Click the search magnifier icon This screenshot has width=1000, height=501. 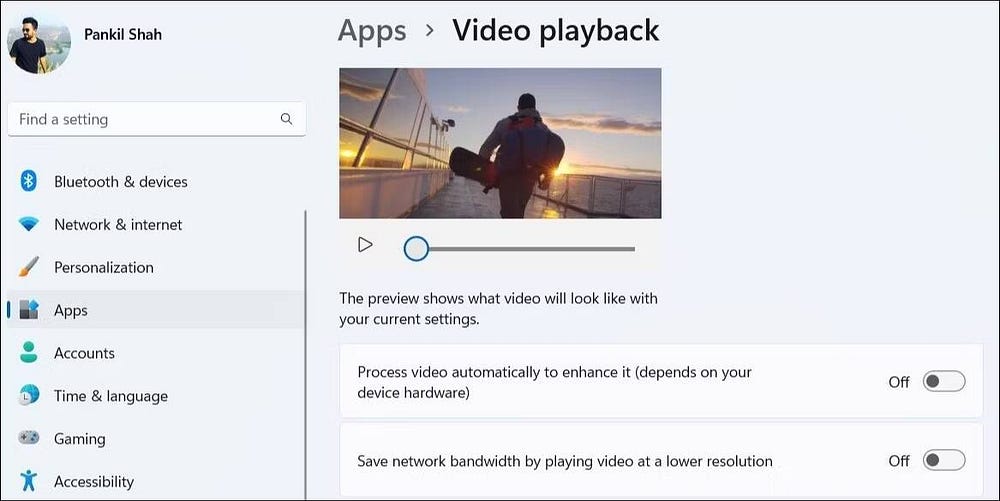pos(286,119)
